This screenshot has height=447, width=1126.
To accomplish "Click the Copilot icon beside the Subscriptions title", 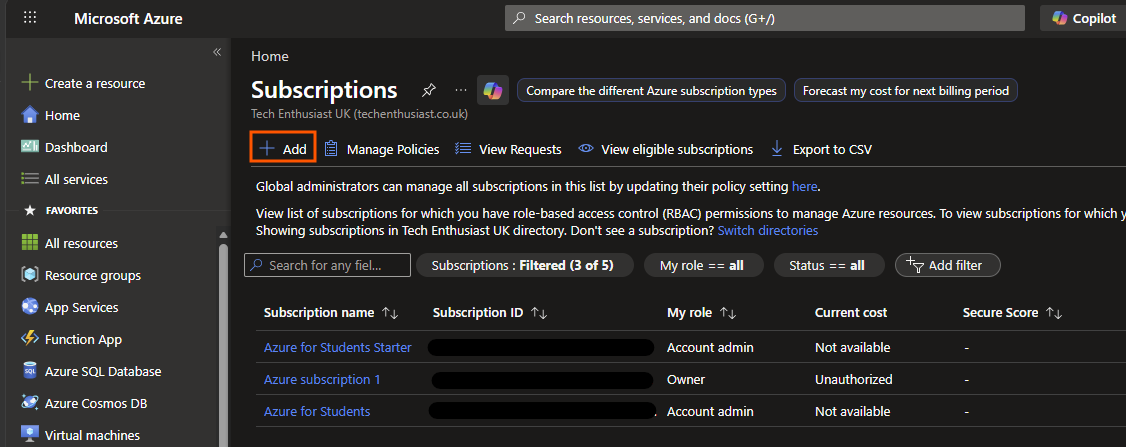I will pyautogui.click(x=493, y=91).
